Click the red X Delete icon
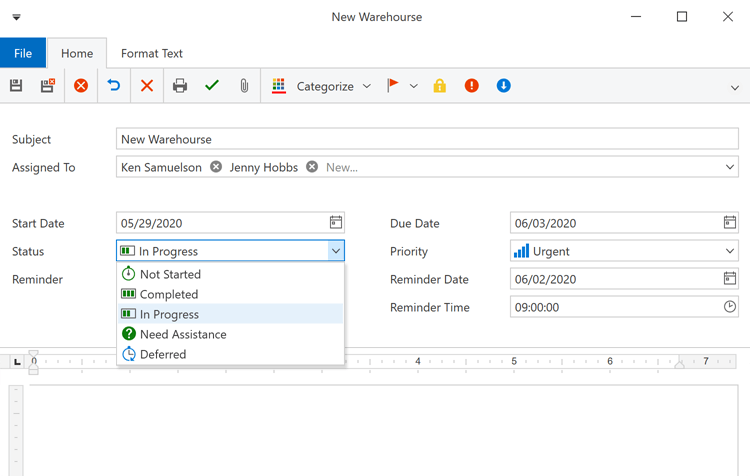Screen dimensions: 750x476 click(147, 86)
